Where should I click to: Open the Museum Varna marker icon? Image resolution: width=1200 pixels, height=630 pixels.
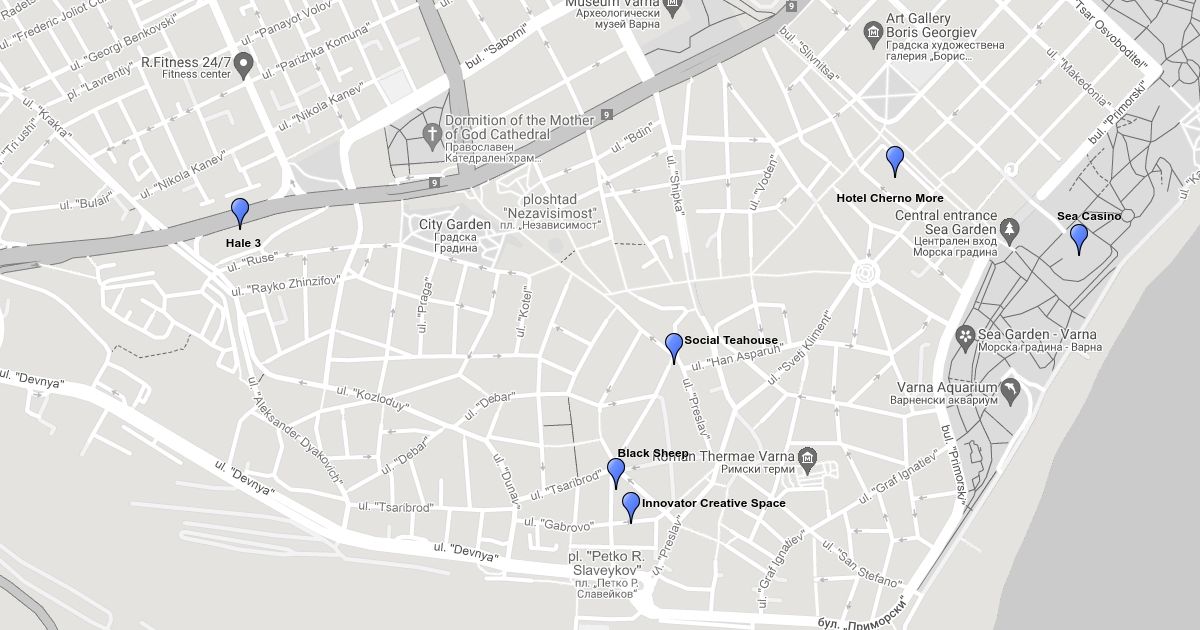click(x=673, y=8)
